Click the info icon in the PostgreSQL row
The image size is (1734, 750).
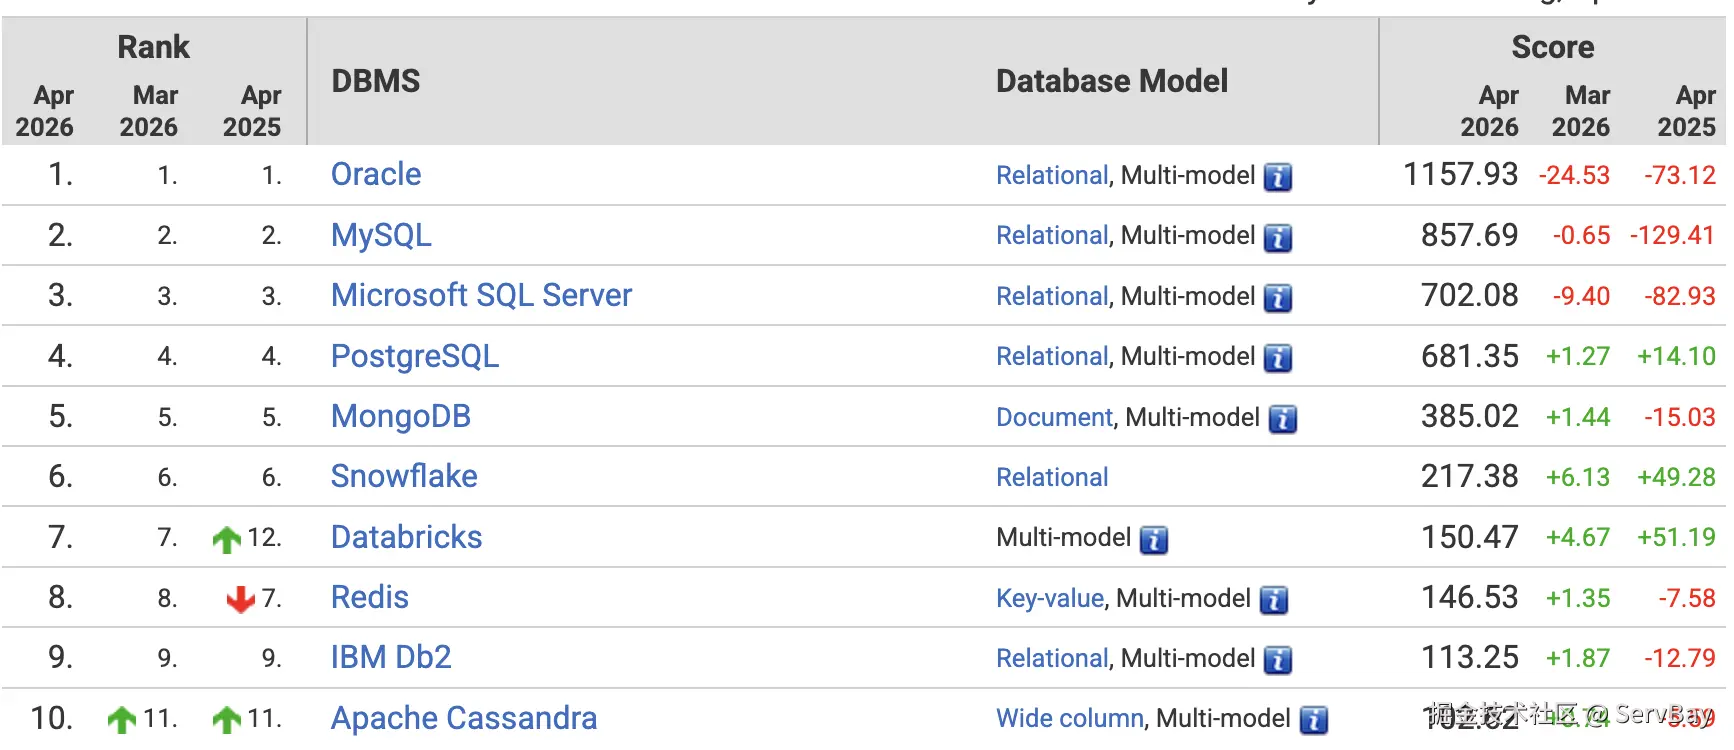[1278, 358]
